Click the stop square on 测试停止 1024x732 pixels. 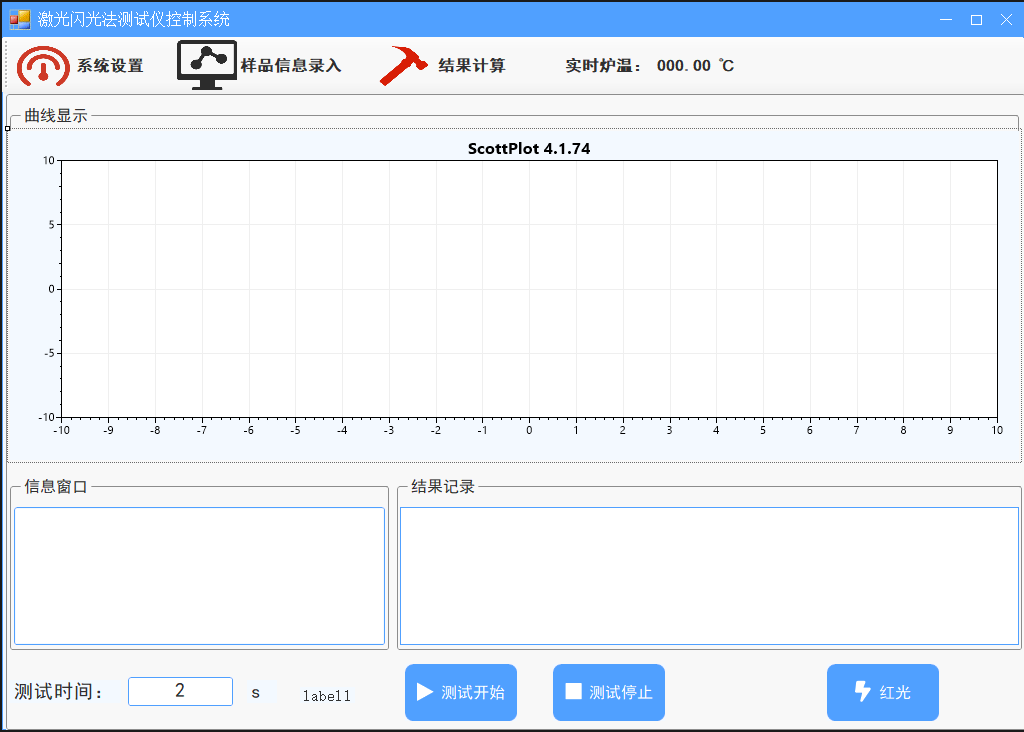[x=573, y=692]
